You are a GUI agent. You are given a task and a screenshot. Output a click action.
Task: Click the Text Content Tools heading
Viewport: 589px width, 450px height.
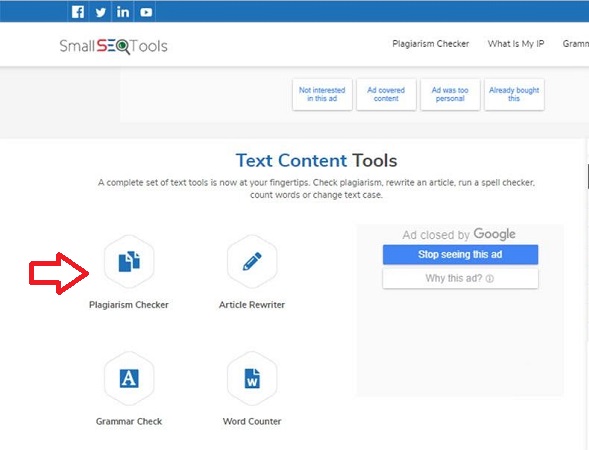tap(316, 161)
